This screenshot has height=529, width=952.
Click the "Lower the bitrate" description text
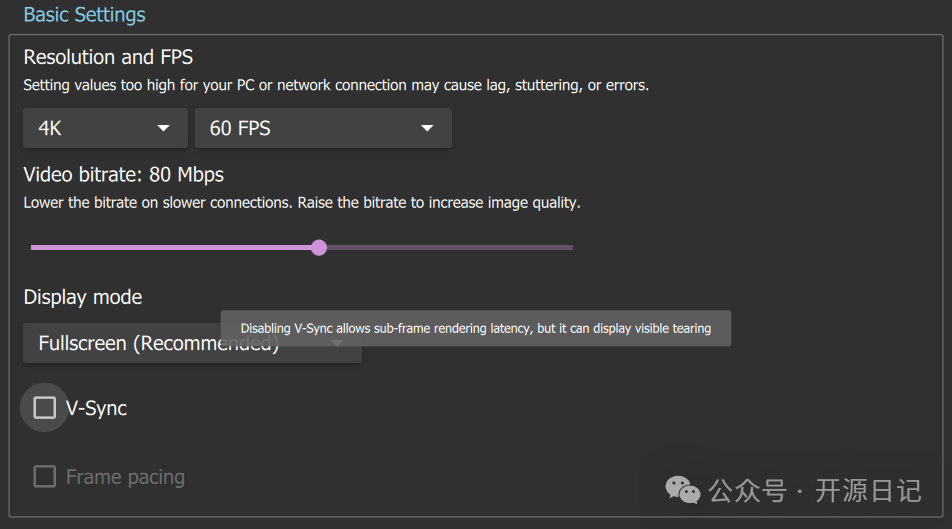(x=301, y=202)
